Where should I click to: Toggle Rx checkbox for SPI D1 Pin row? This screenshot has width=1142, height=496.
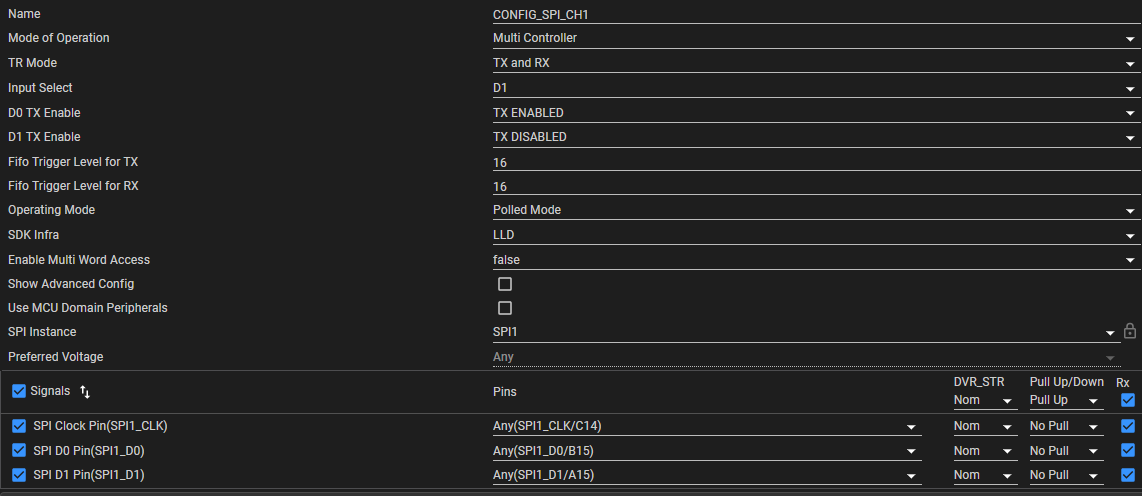tap(1128, 476)
